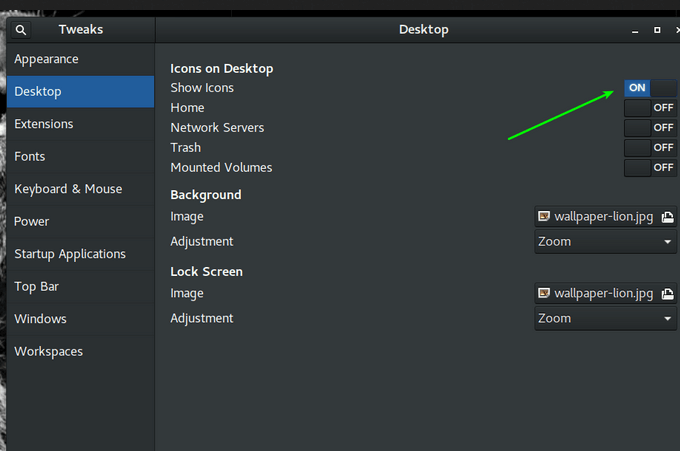Enable Home icon on desktop
The width and height of the screenshot is (680, 451).
click(650, 108)
